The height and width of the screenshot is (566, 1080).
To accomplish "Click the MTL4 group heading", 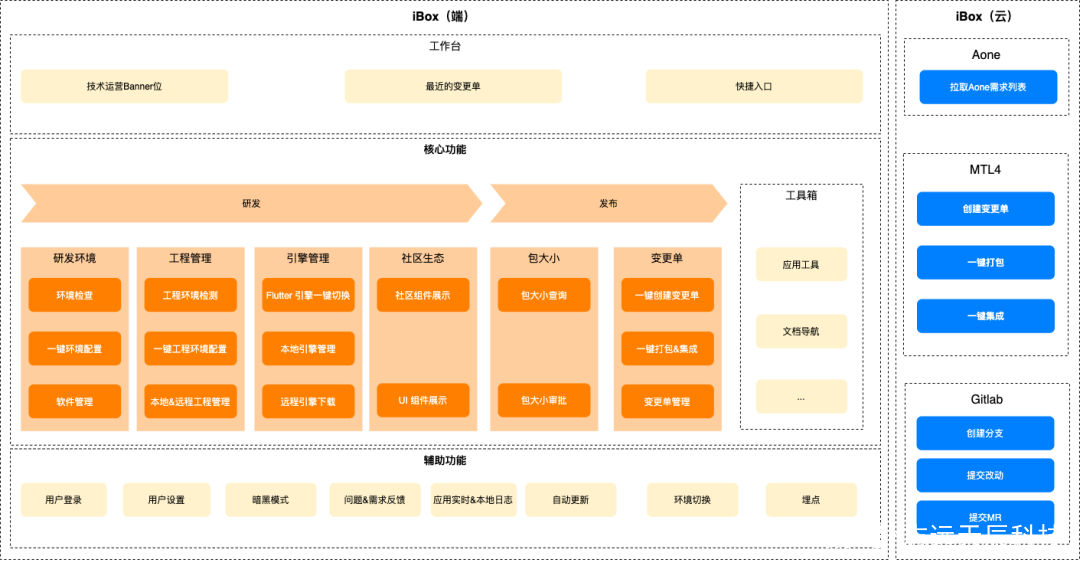I will click(985, 170).
